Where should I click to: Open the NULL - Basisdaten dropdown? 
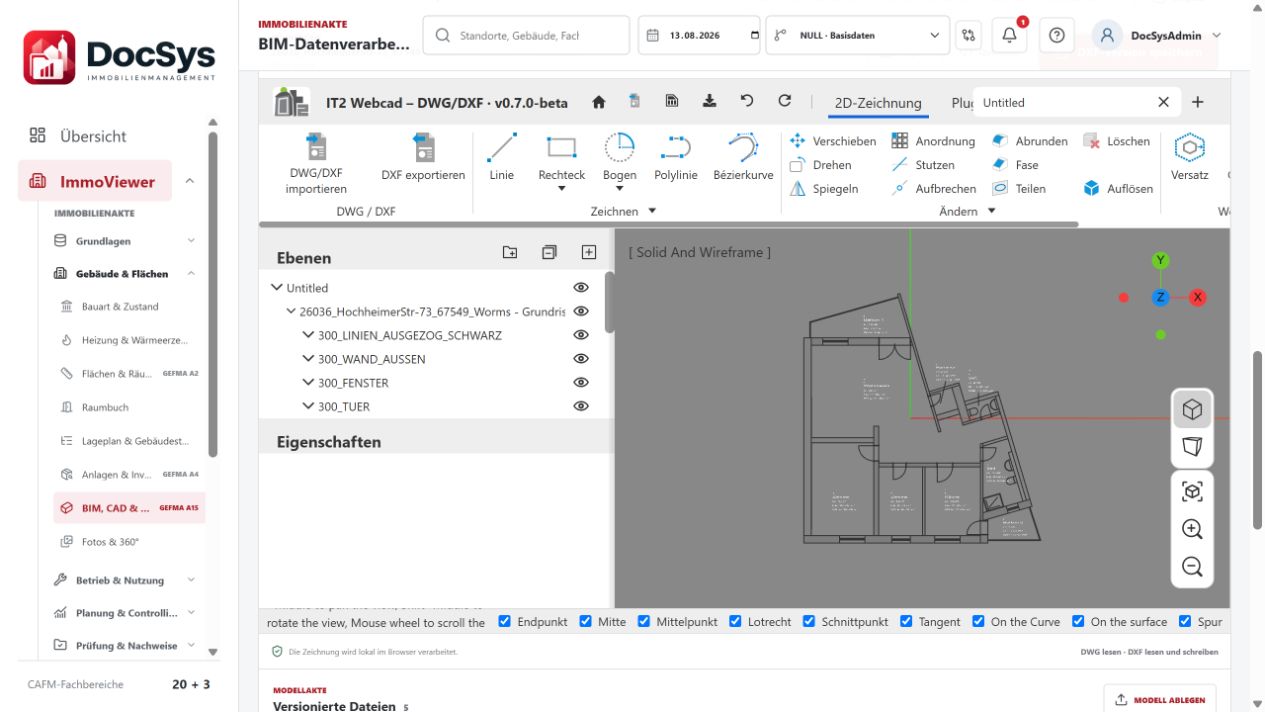[x=857, y=35]
